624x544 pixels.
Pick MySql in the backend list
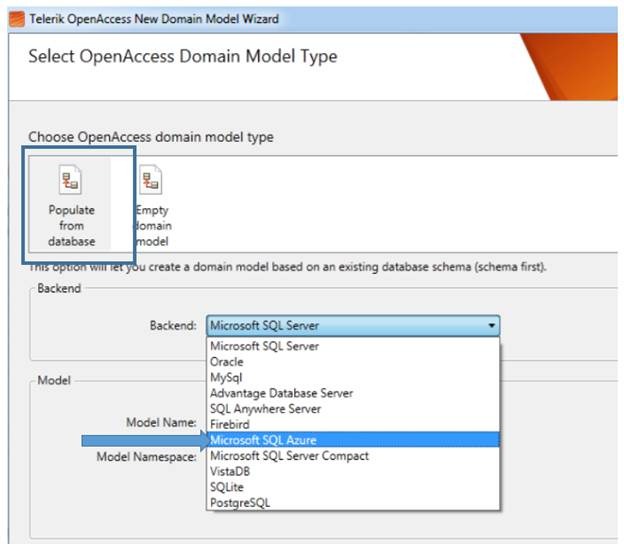tap(226, 377)
